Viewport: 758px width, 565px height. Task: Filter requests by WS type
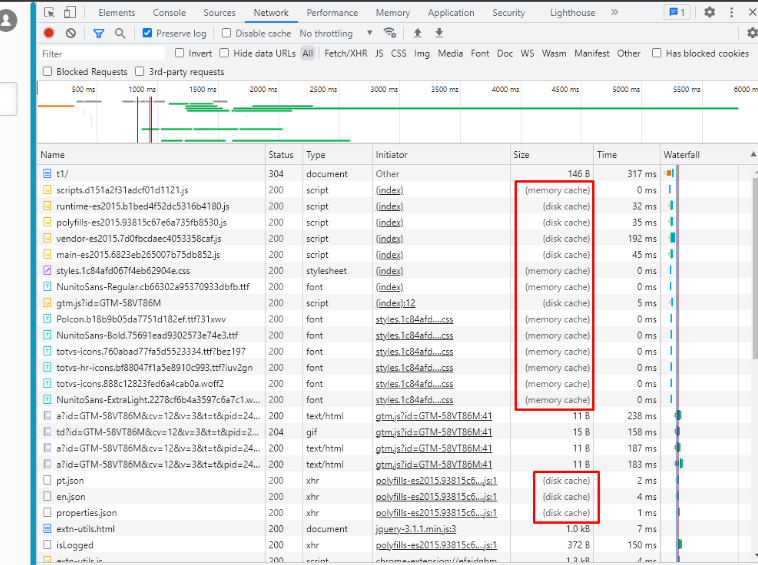point(527,53)
